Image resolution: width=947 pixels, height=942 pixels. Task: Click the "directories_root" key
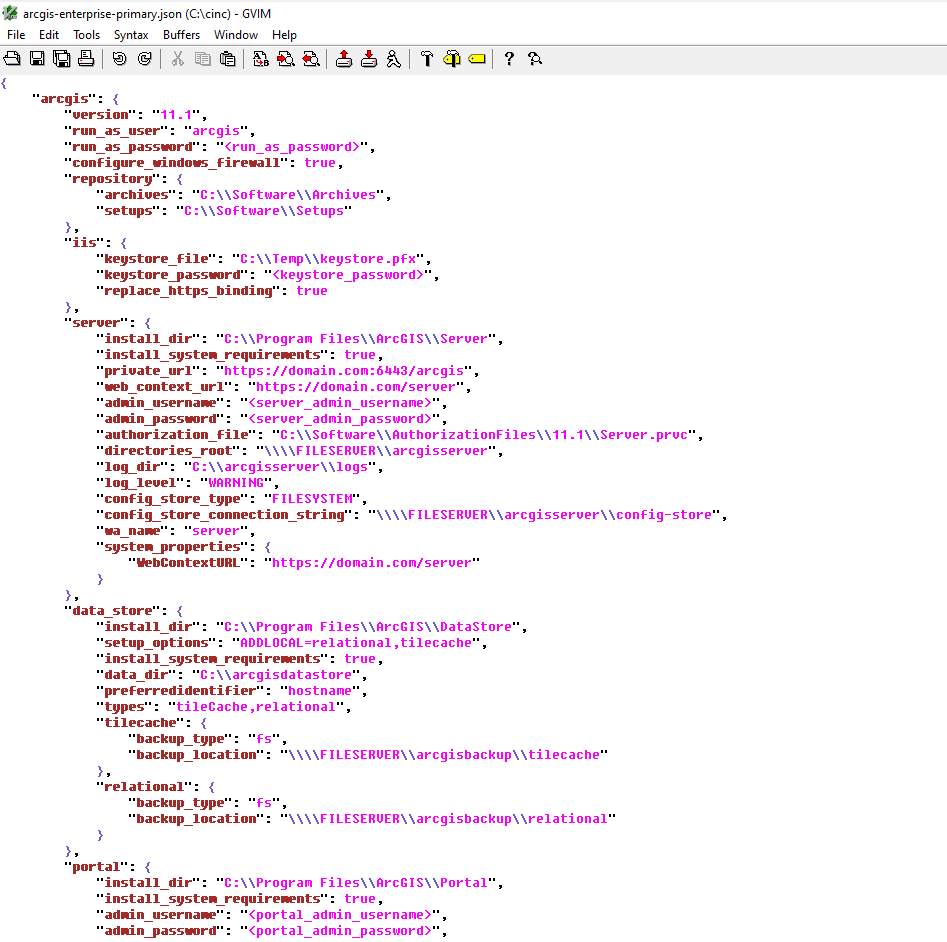click(x=168, y=451)
